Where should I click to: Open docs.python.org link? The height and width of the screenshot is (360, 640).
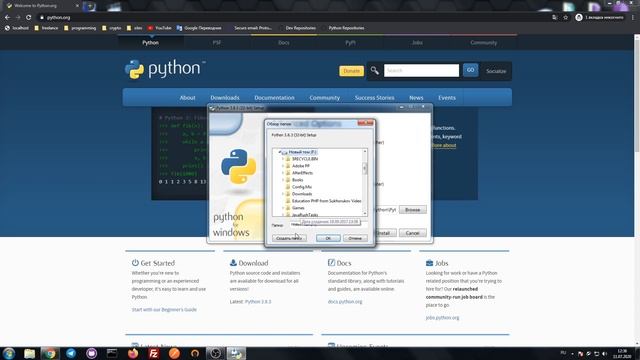345,302
